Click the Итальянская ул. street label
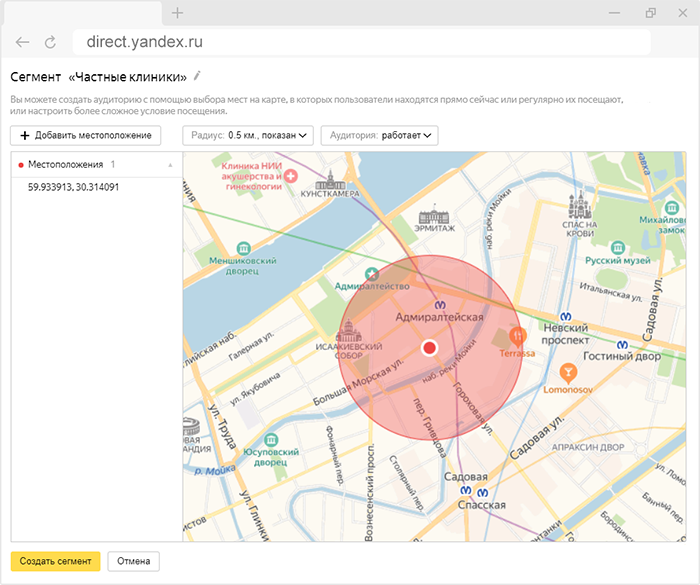 (x=611, y=292)
